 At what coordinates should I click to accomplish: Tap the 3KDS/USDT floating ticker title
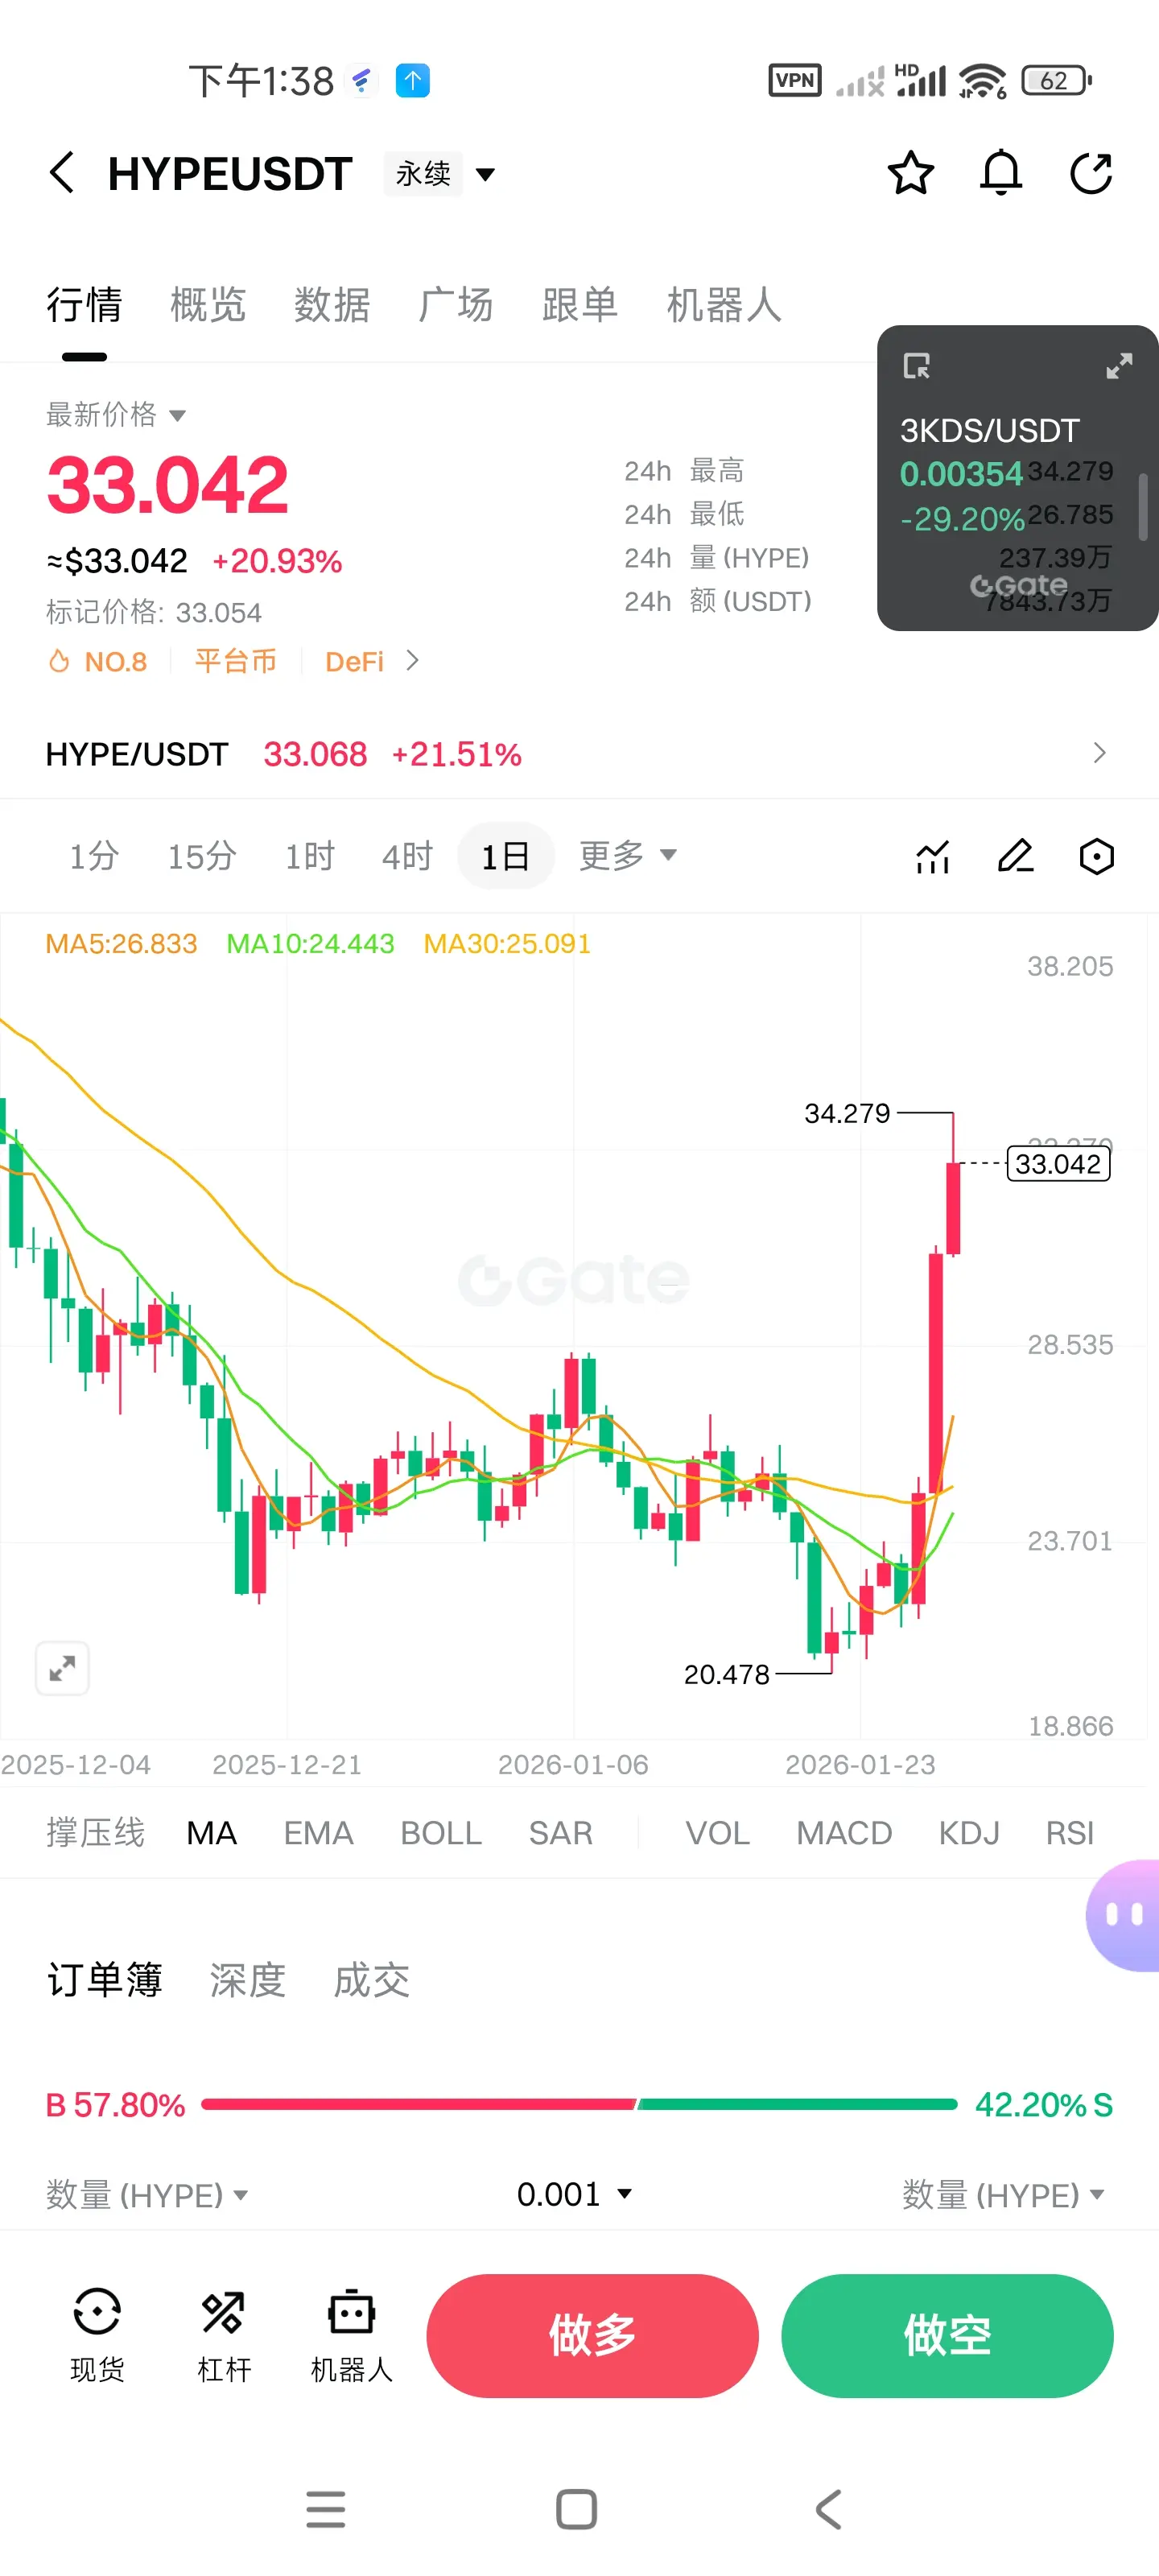coord(990,430)
